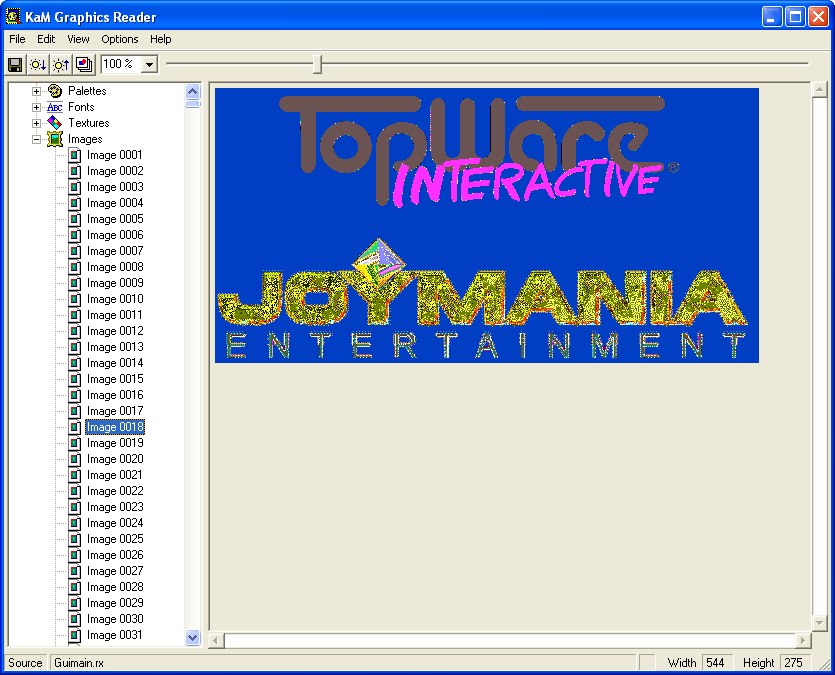The height and width of the screenshot is (675, 835).
Task: Click the icon beside Image 0014
Action: (75, 363)
